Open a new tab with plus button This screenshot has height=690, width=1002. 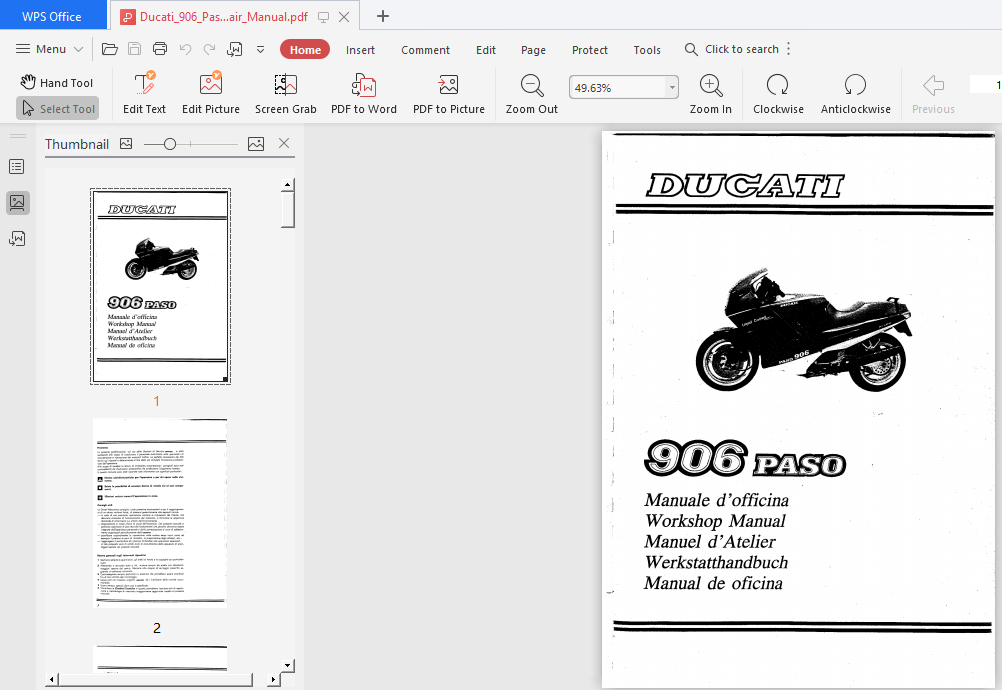pos(382,16)
